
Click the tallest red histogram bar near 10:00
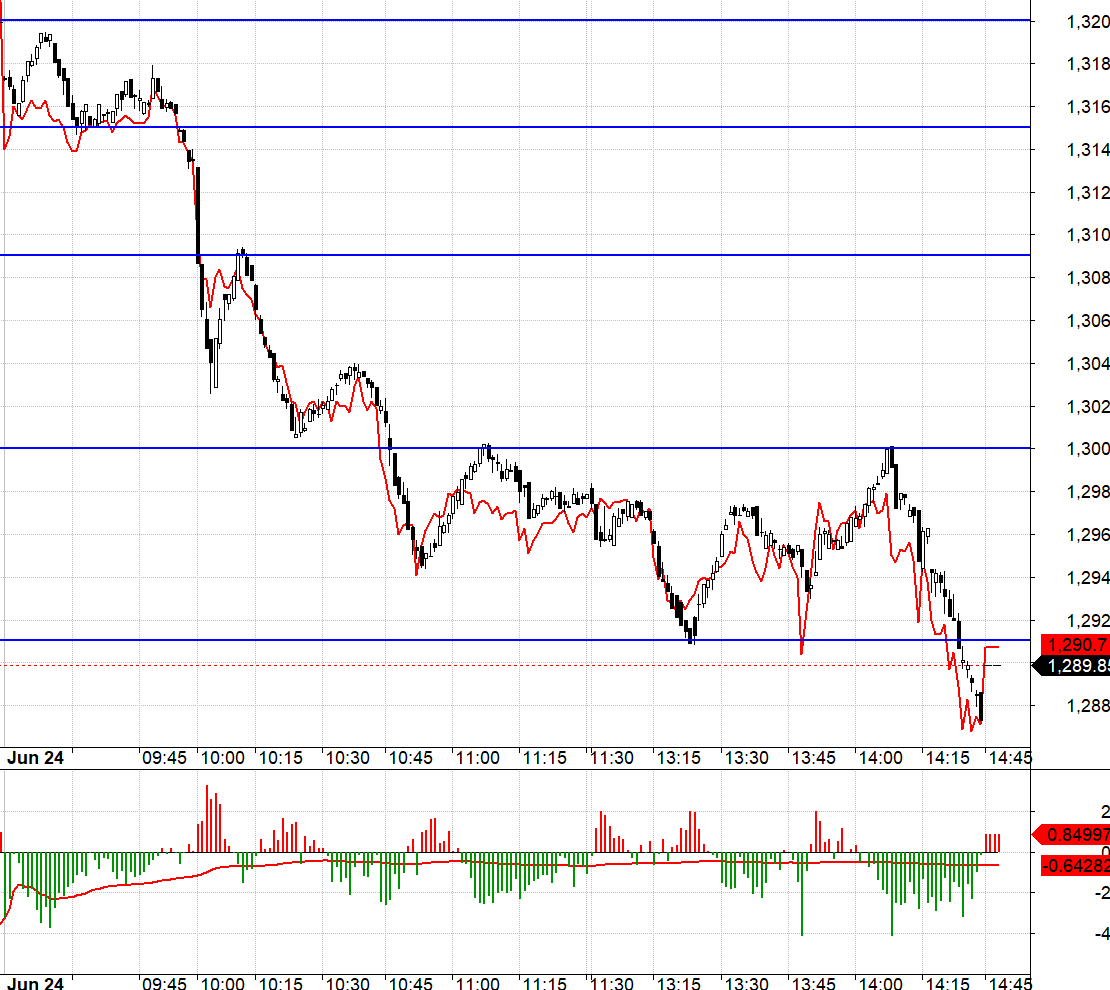tap(207, 818)
